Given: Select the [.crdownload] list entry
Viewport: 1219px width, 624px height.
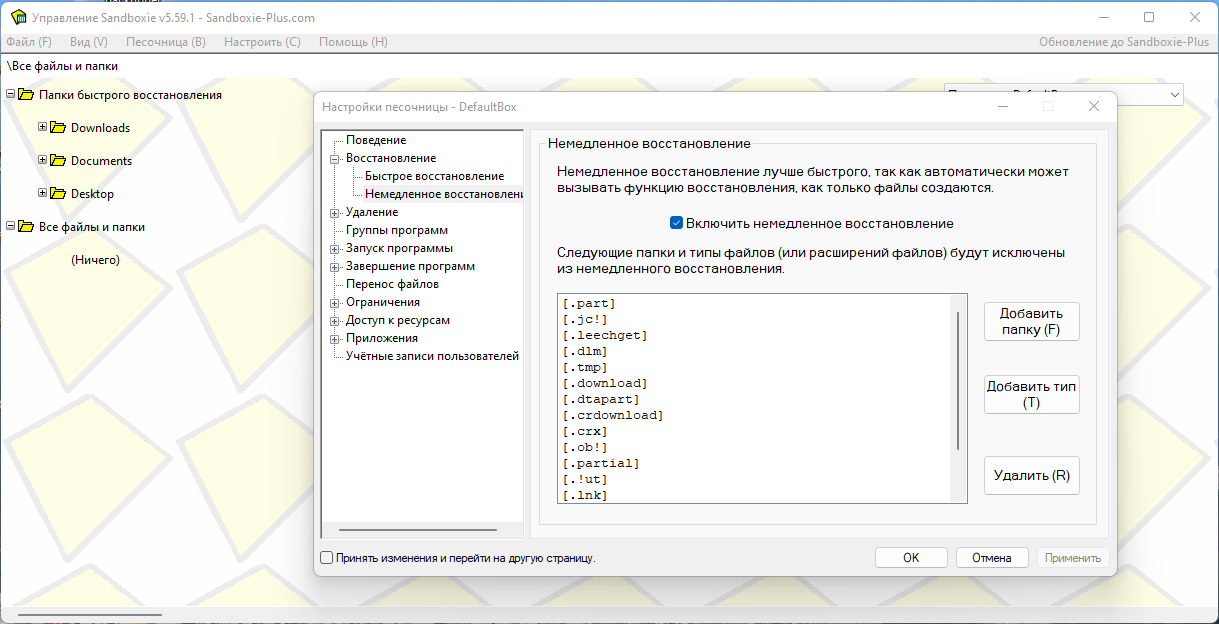Looking at the screenshot, I should [x=614, y=415].
